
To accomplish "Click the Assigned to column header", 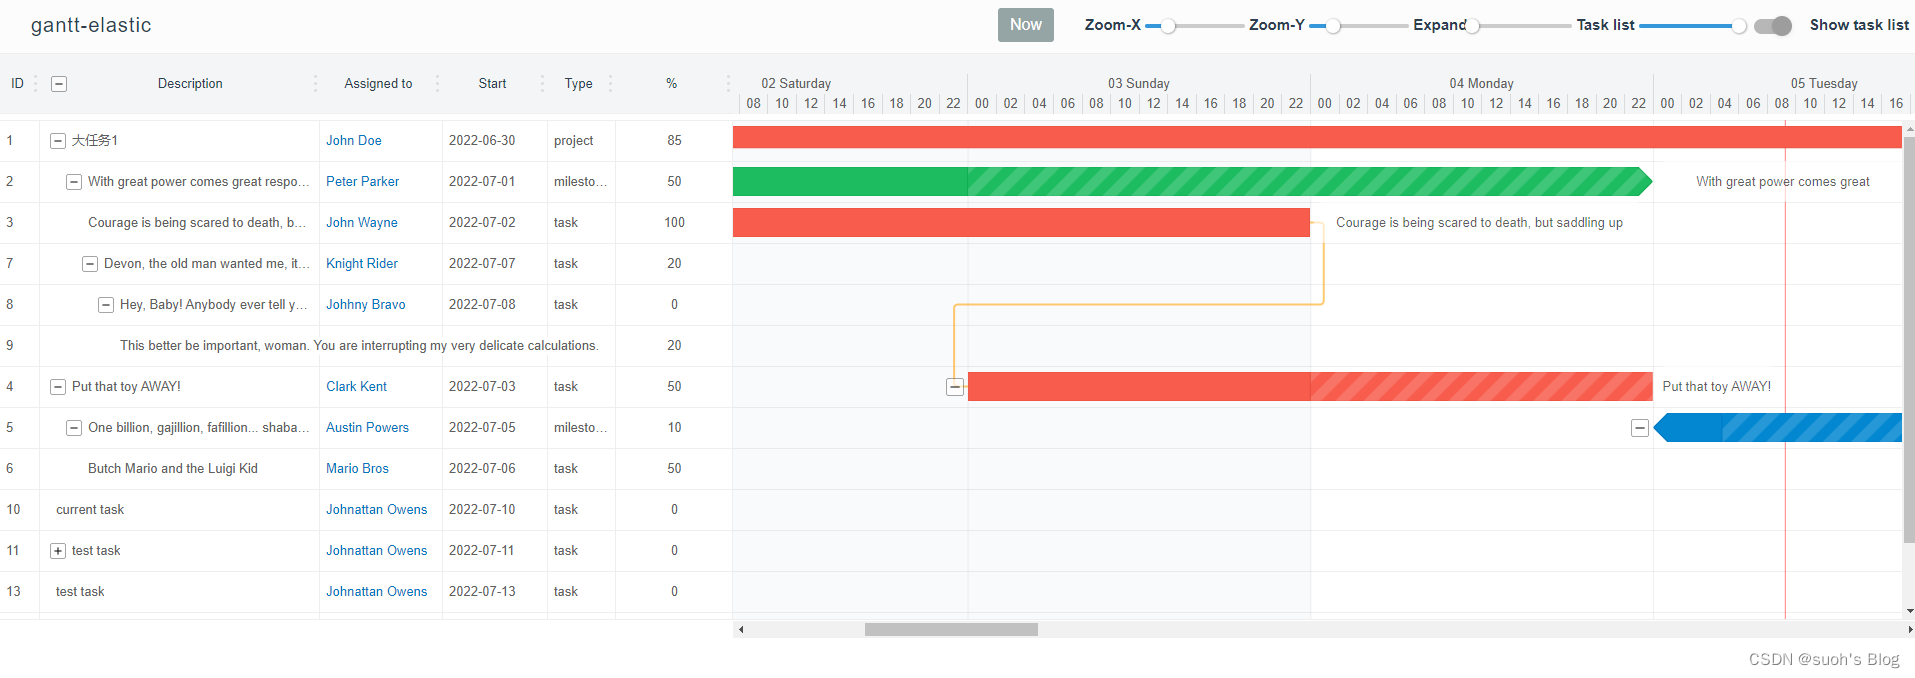I will pyautogui.click(x=378, y=84).
